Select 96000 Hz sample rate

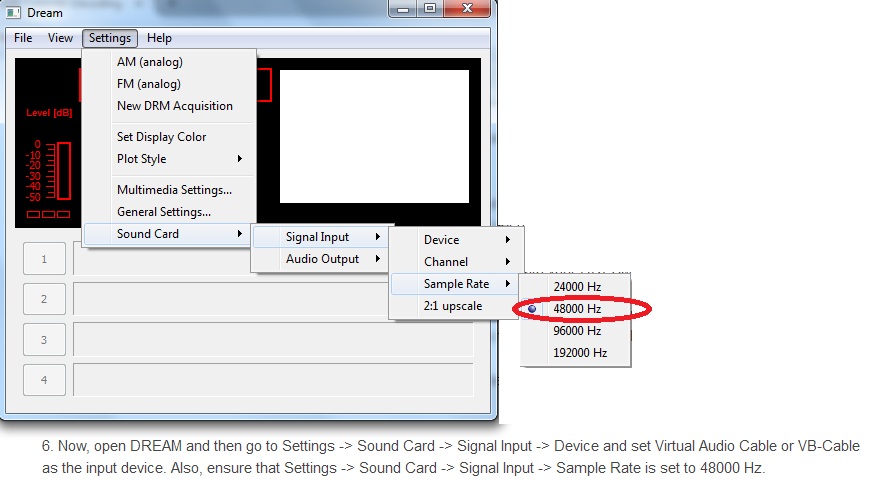pyautogui.click(x=575, y=331)
